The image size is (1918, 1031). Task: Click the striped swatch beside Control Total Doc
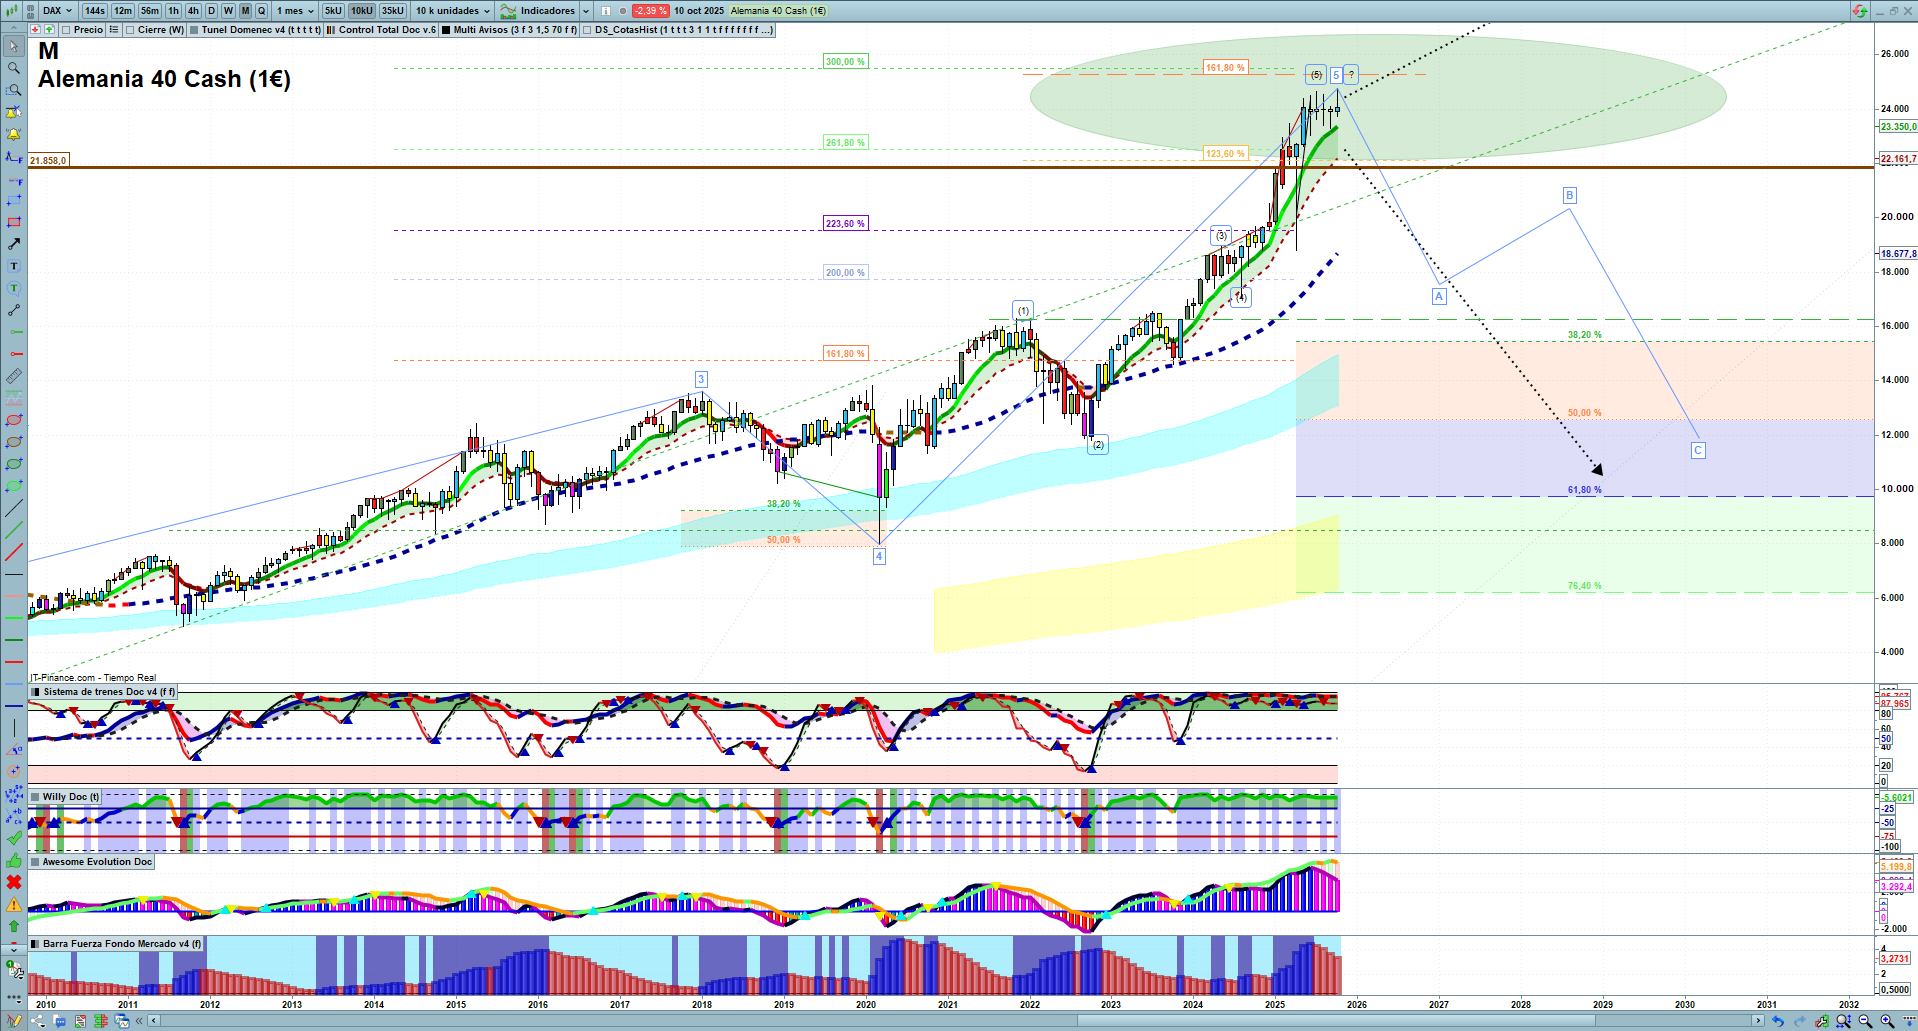331,30
